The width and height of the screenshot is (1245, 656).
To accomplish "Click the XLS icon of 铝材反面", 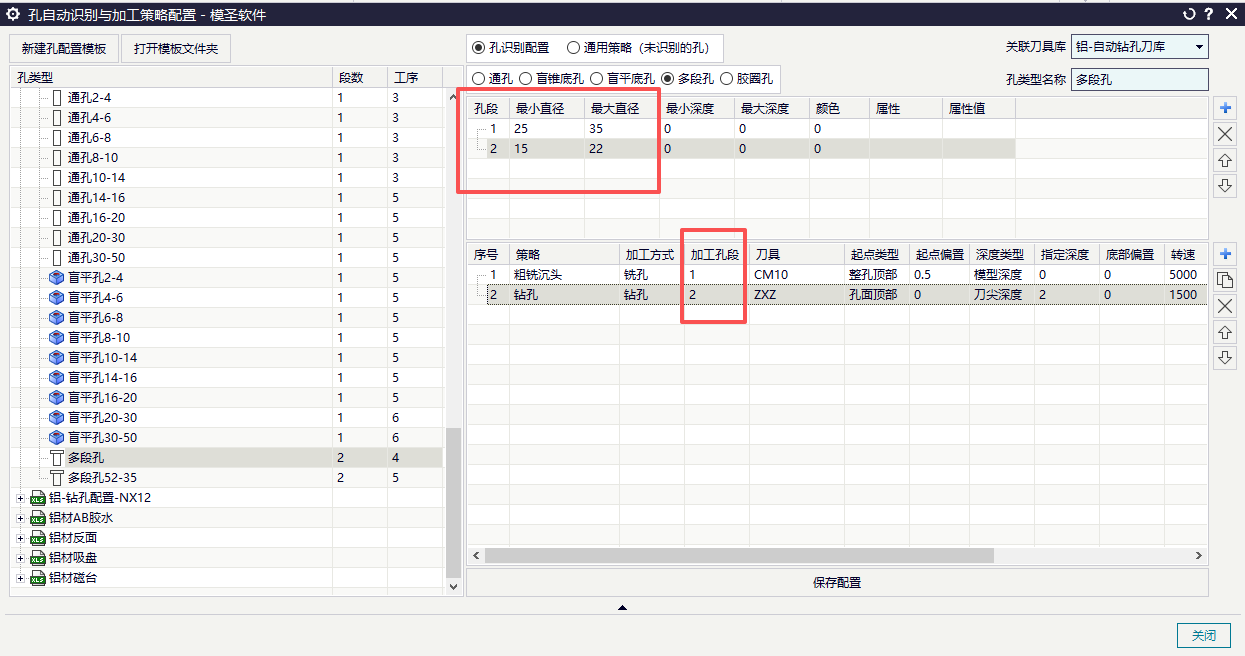I will [x=39, y=537].
